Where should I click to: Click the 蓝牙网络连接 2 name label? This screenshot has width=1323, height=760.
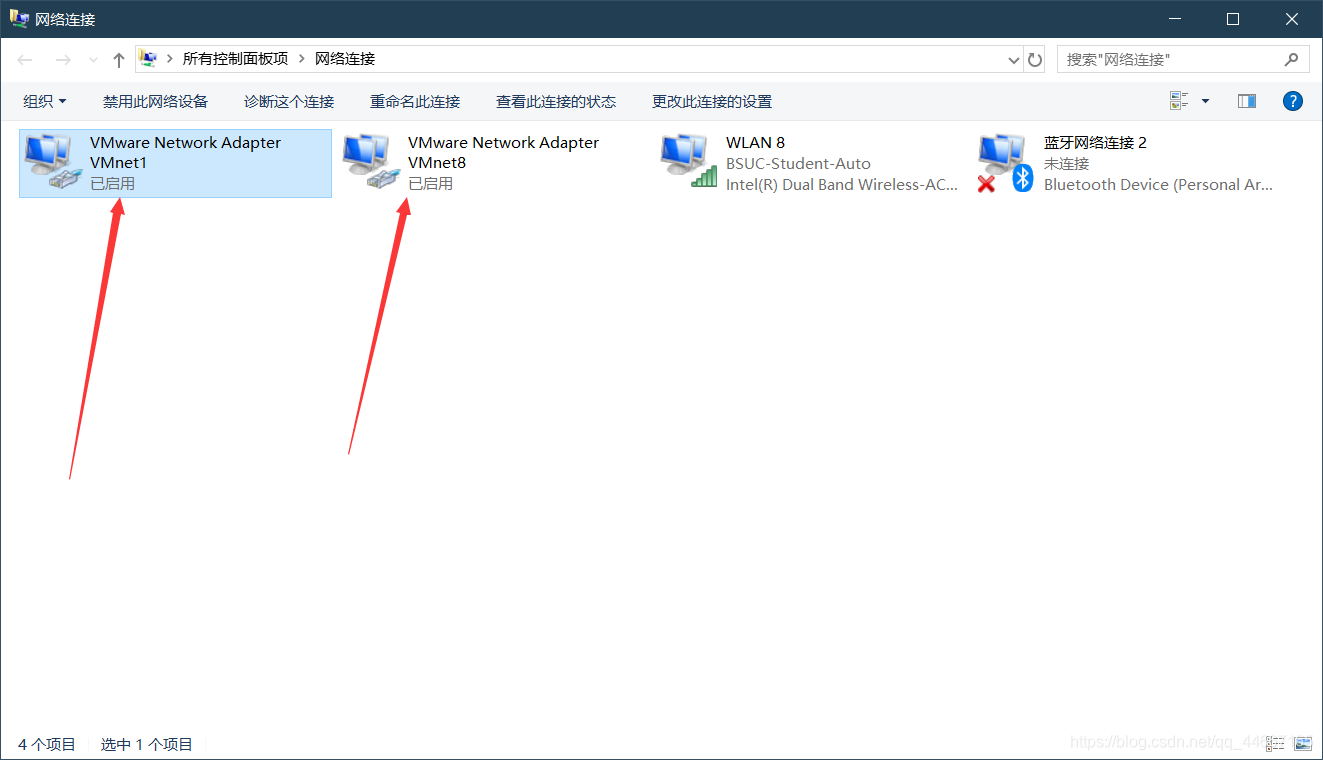1095,143
